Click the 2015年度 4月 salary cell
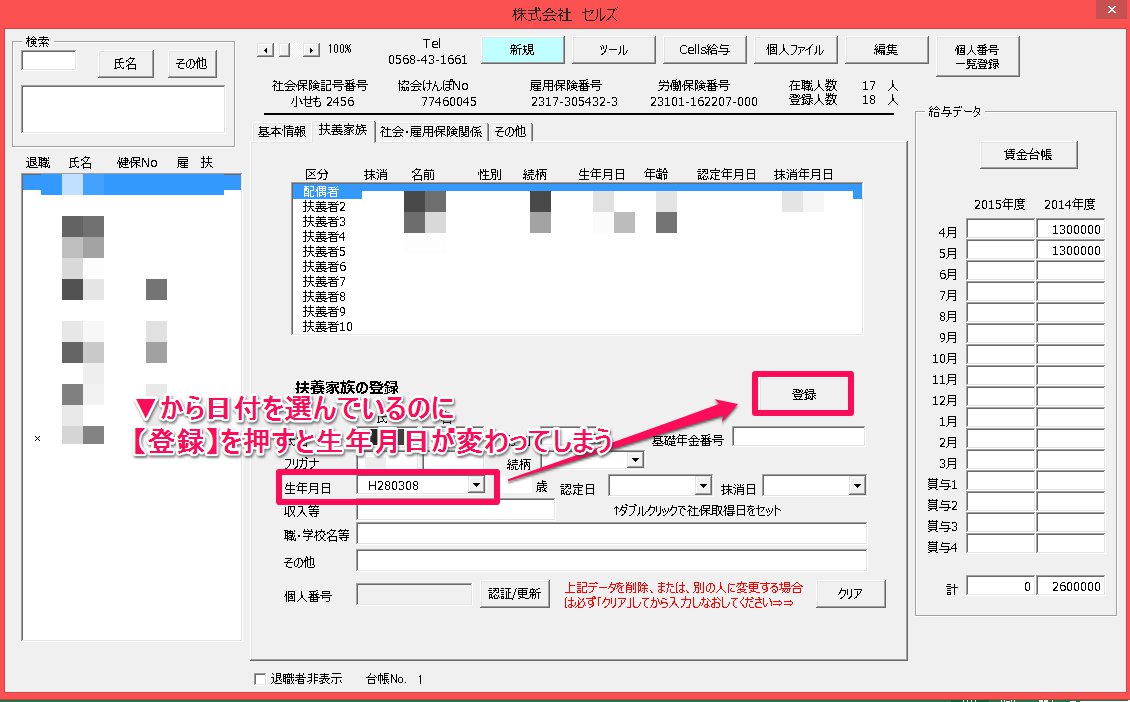The height and width of the screenshot is (702, 1130). tap(1000, 229)
